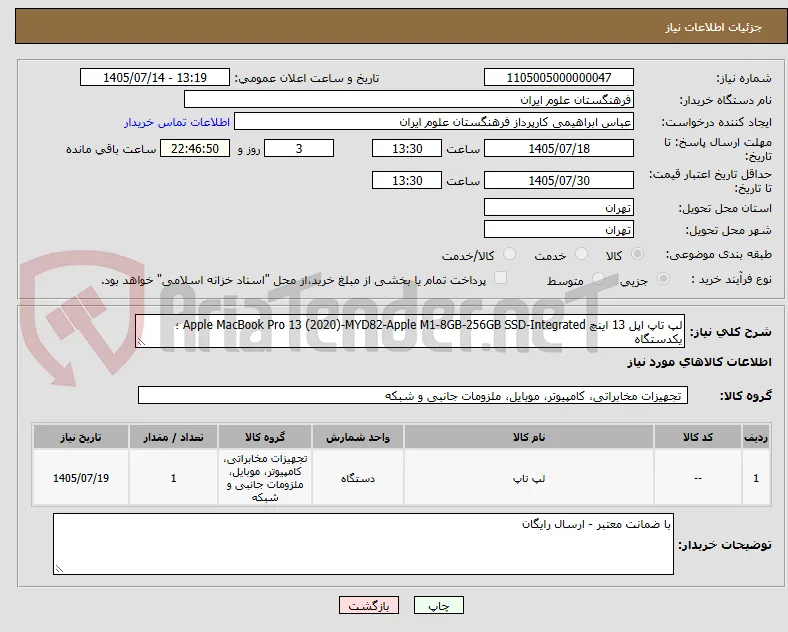
Task: Click buyer notes area با ضمانت معتبر
Action: click(363, 544)
